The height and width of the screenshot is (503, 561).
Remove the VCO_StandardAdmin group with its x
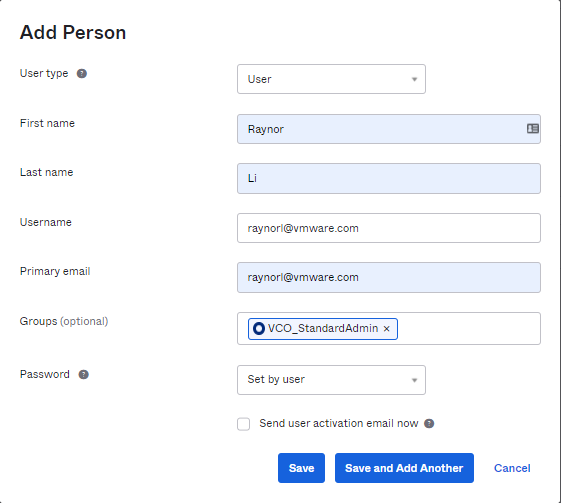point(386,328)
